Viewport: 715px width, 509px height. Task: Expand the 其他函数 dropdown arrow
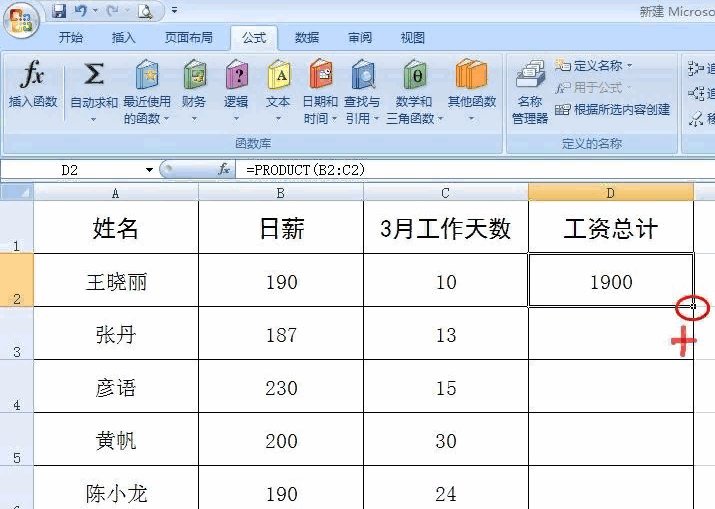(471, 119)
